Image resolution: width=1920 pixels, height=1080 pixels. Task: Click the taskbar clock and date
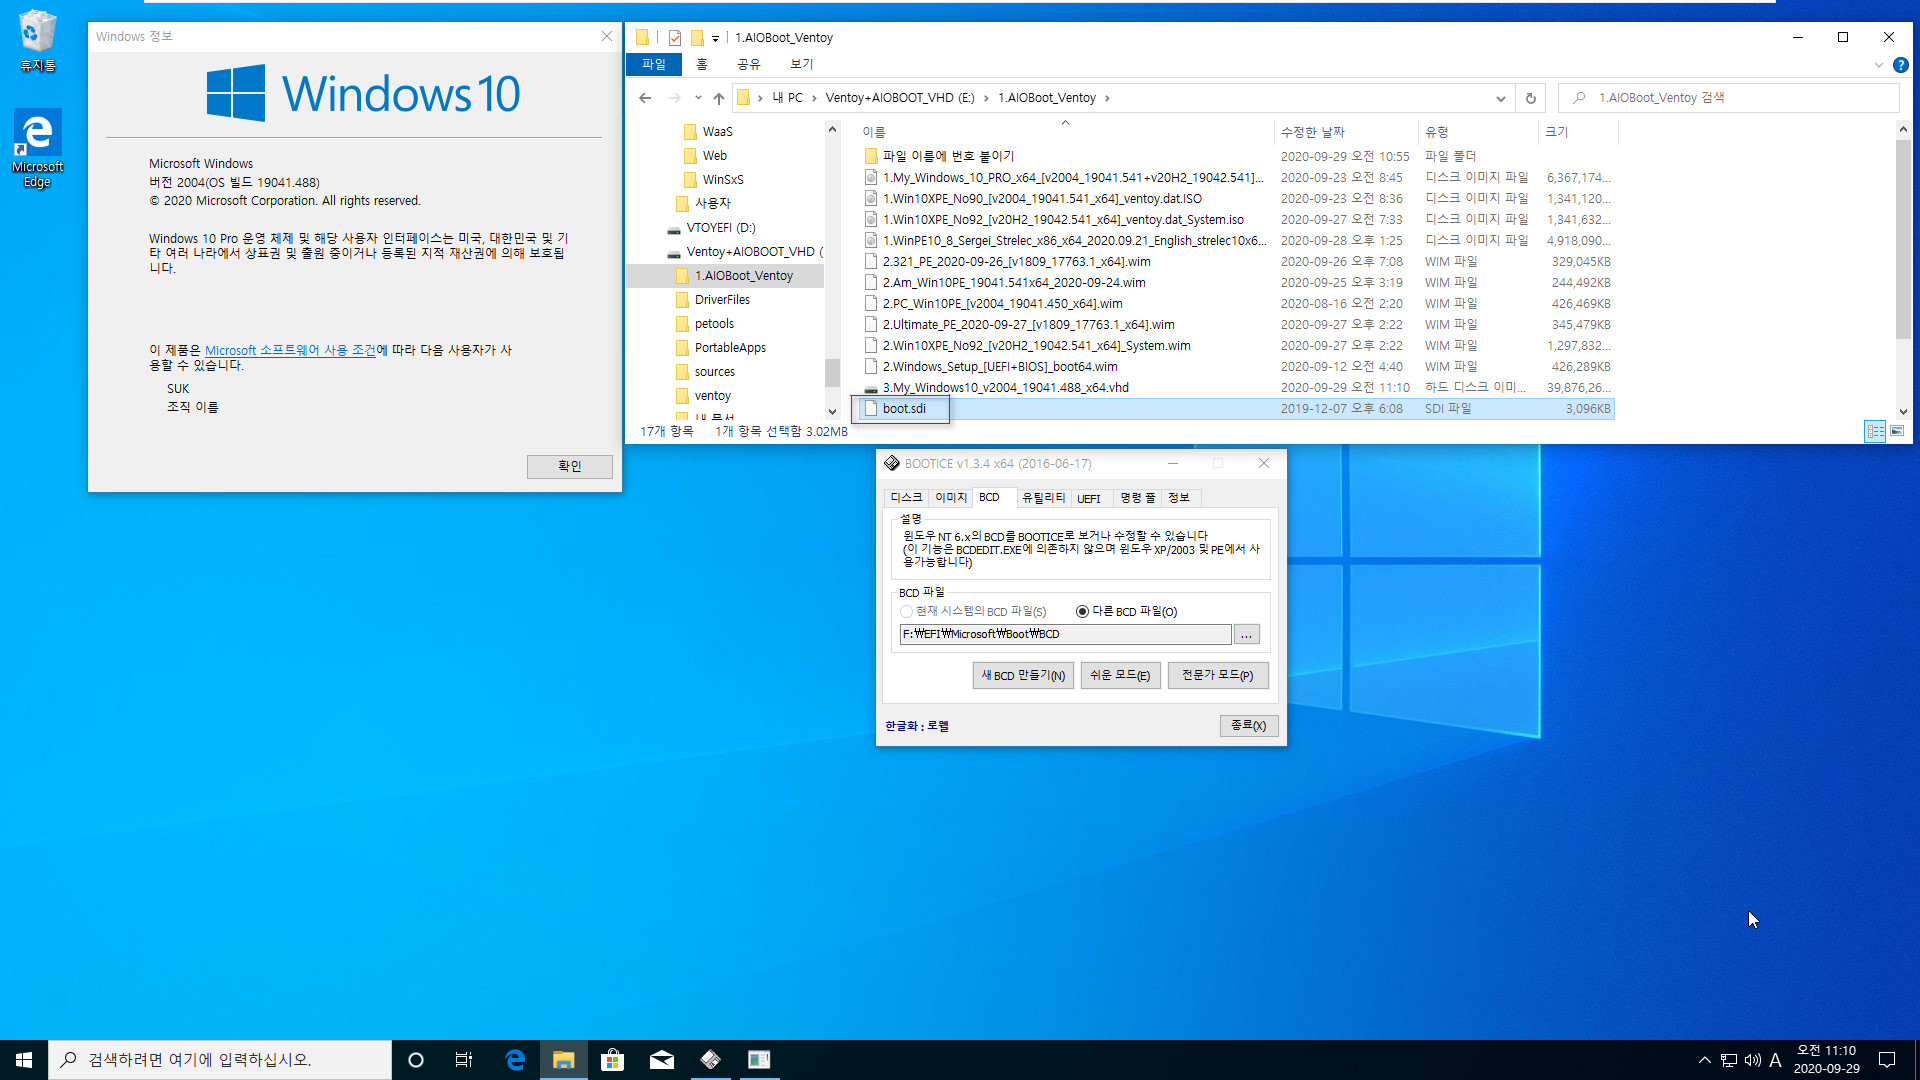click(1826, 1060)
